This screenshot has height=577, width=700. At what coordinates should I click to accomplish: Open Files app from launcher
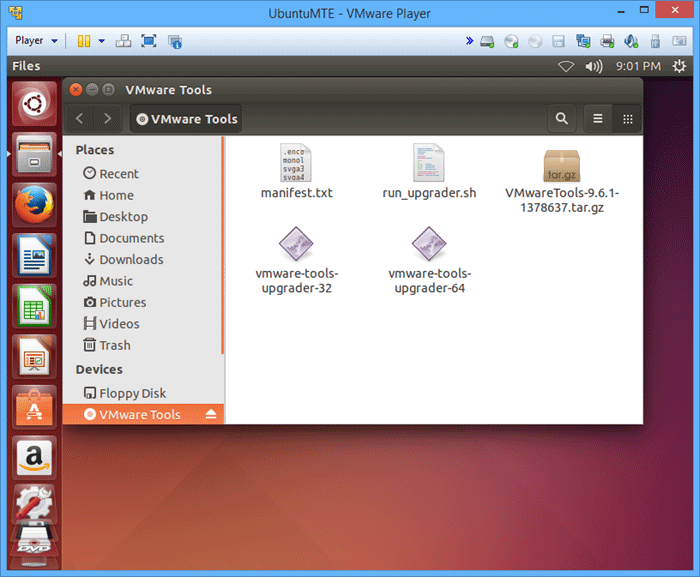pos(34,155)
